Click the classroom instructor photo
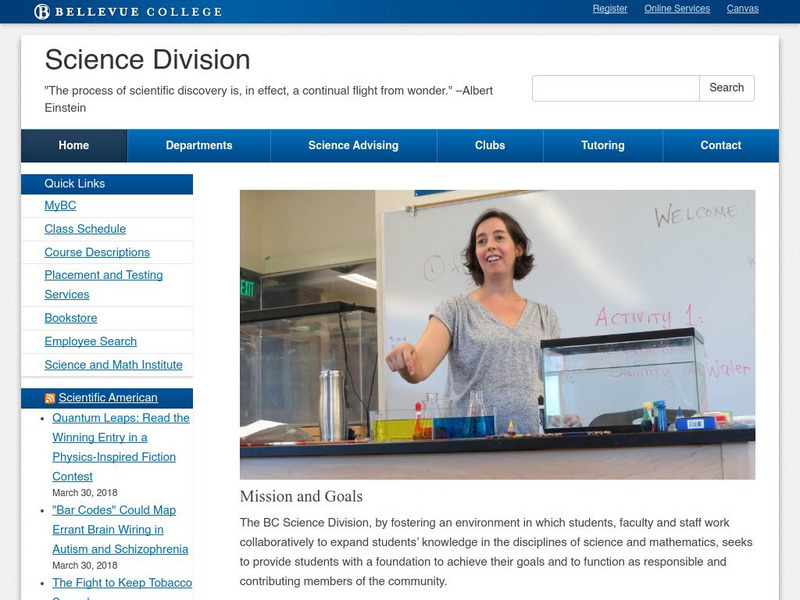This screenshot has width=800, height=600. tap(497, 335)
